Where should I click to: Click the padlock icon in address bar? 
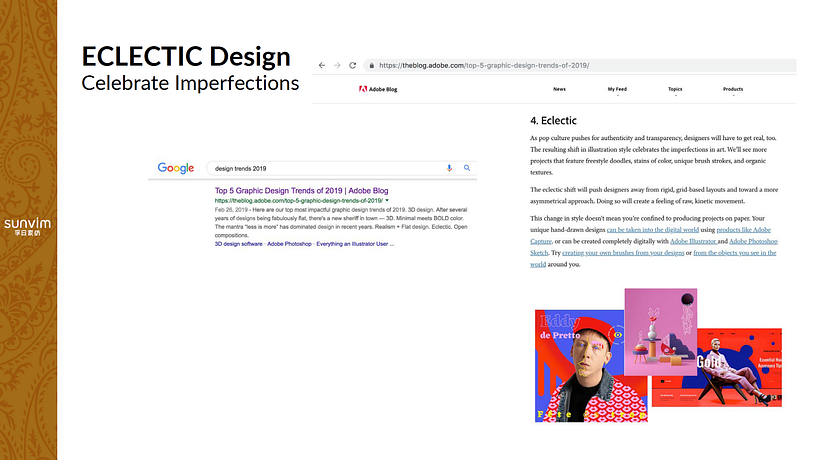(x=371, y=65)
